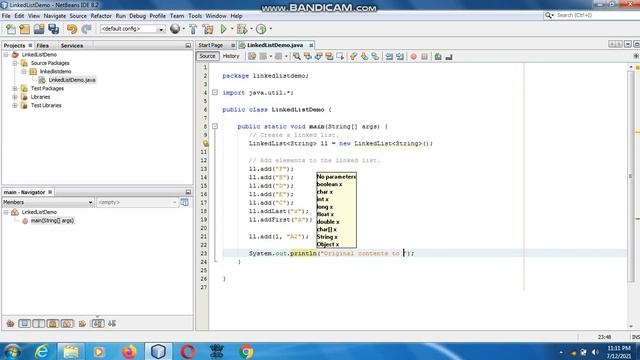Toggle Show Inner Classes filter in Navigator
Image resolution: width=640 pixels, height=360 pixels.
tap(67, 324)
